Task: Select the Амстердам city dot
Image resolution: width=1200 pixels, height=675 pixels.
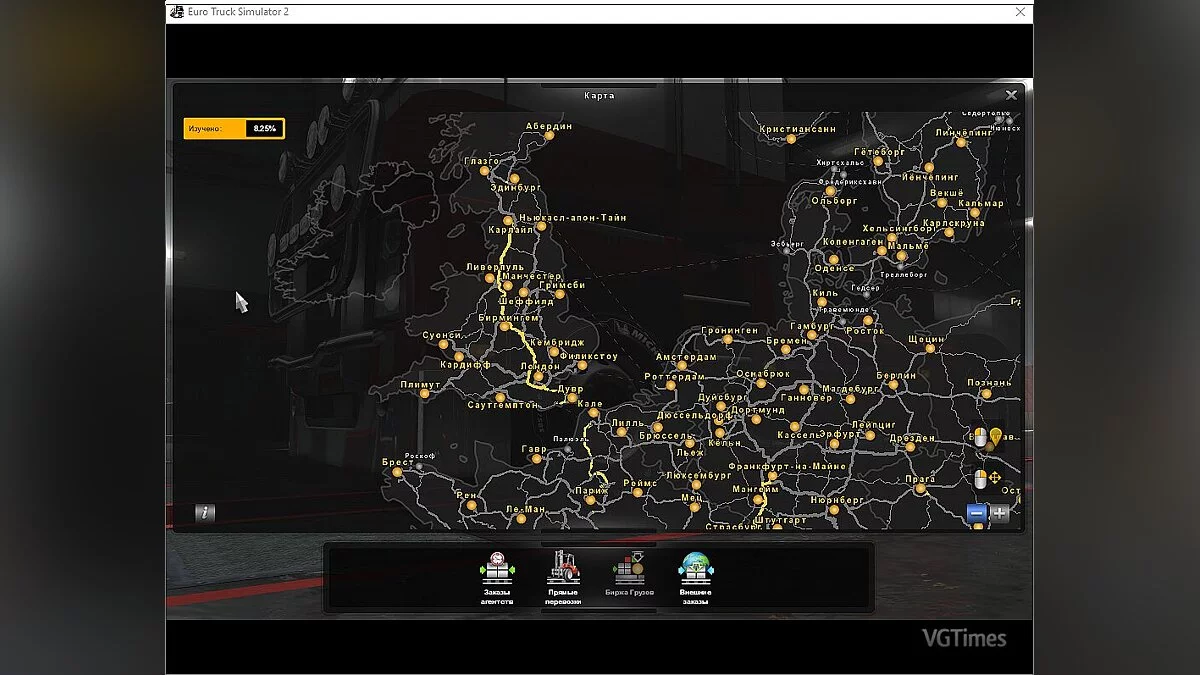Action: [x=681, y=365]
